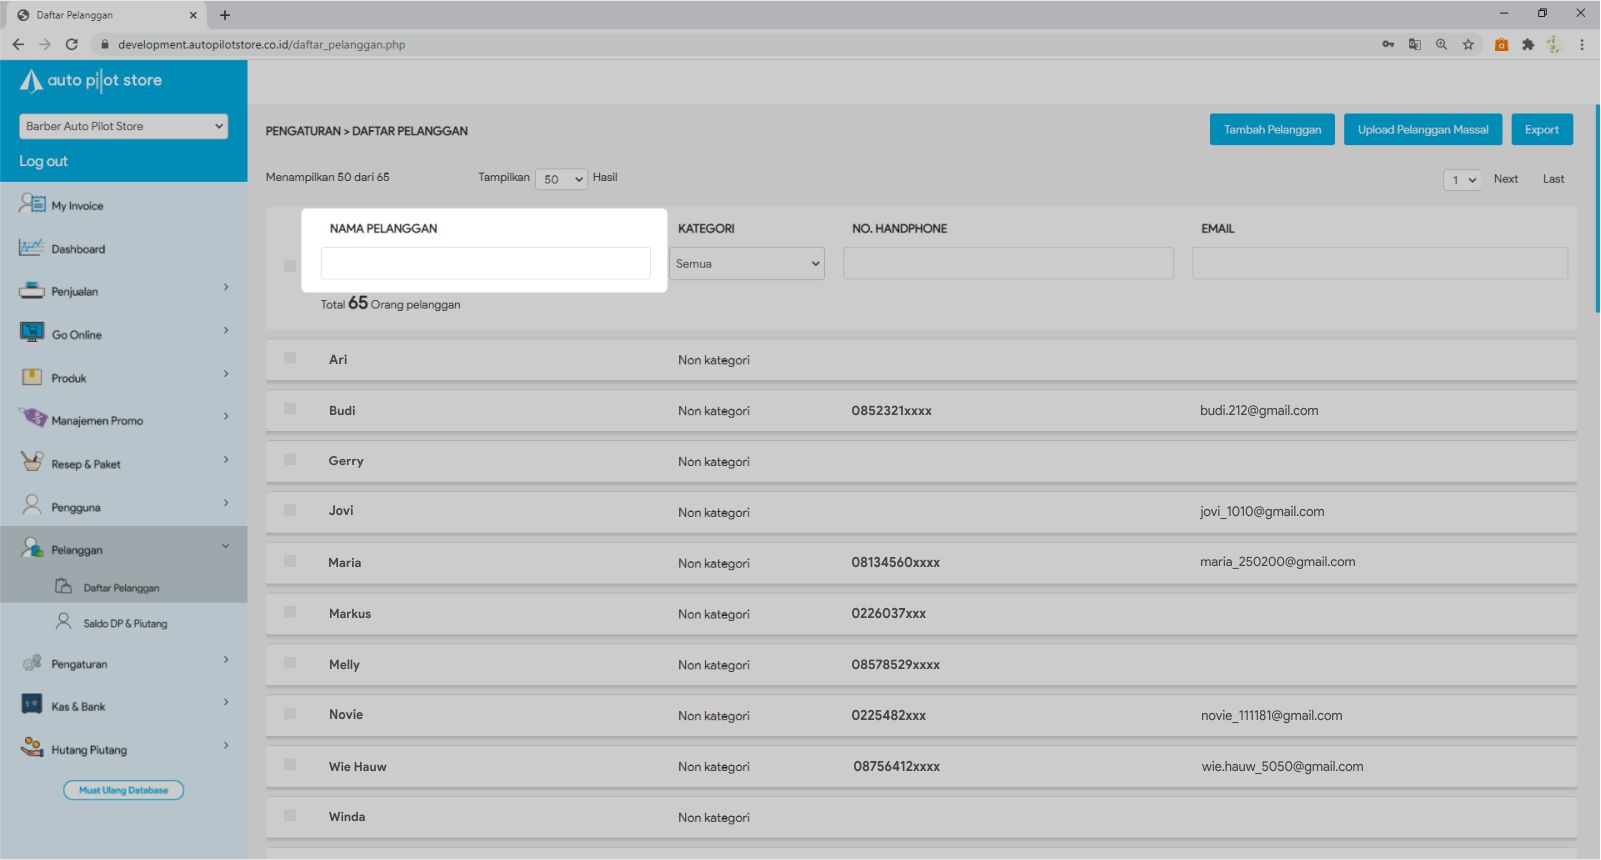
Task: Click the Manajemen Promo tag icon
Action: click(x=32, y=418)
